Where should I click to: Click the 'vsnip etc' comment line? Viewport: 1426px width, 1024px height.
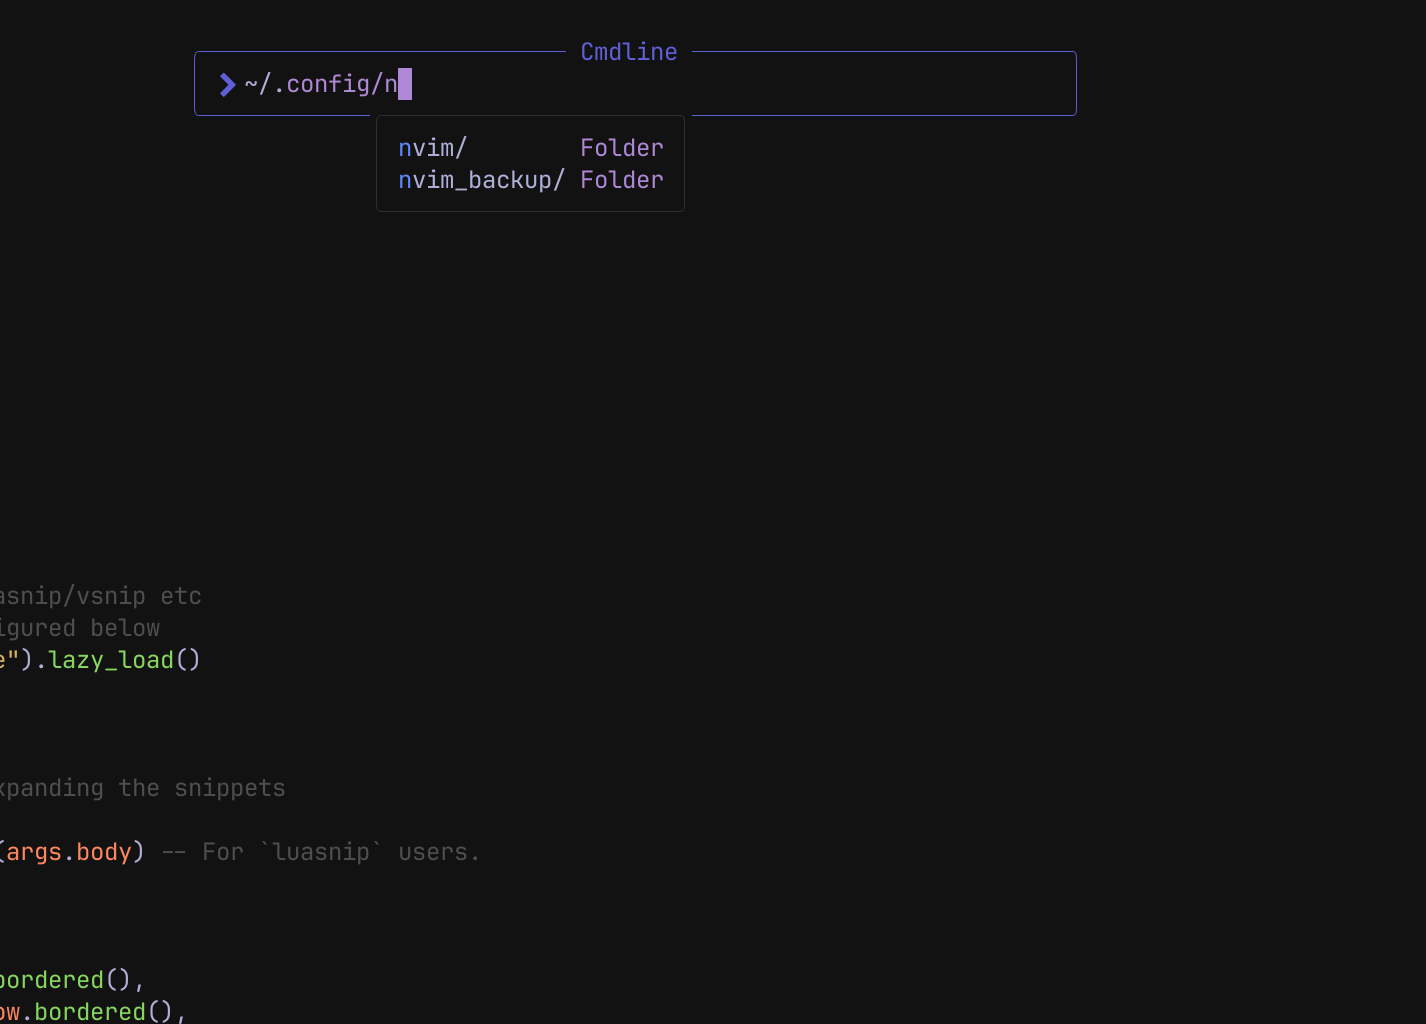click(x=100, y=596)
